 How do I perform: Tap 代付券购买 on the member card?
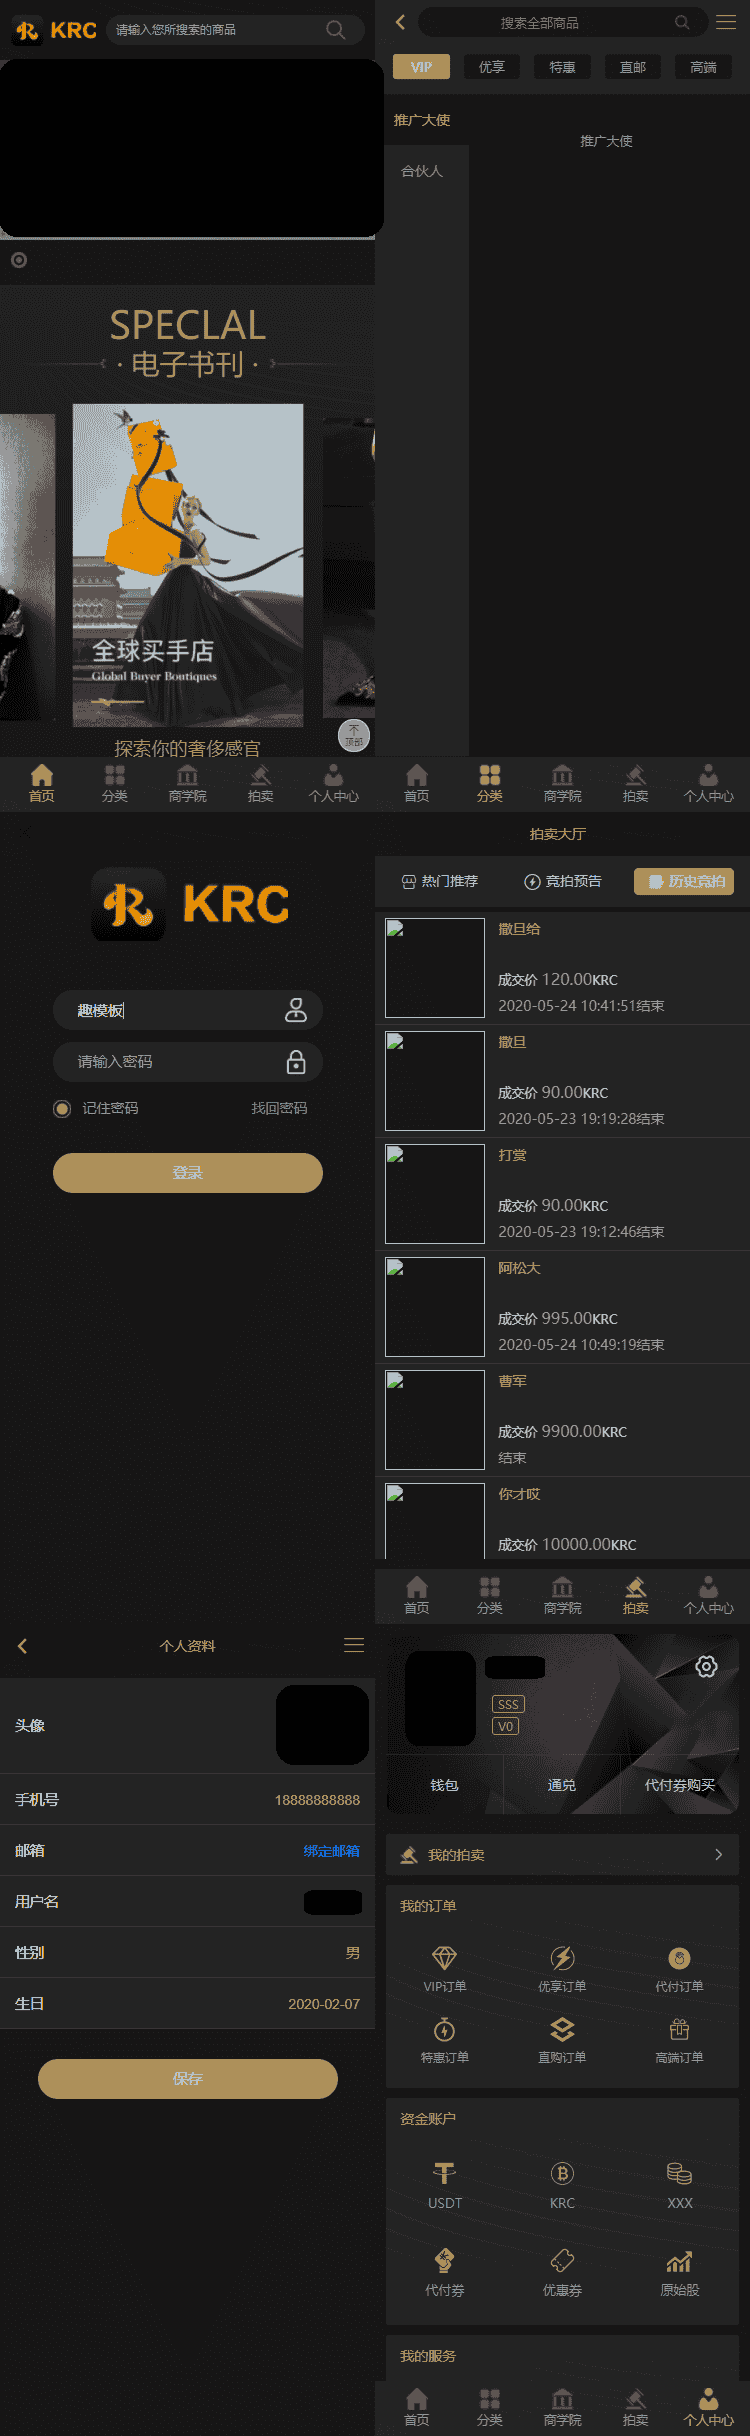point(680,1785)
